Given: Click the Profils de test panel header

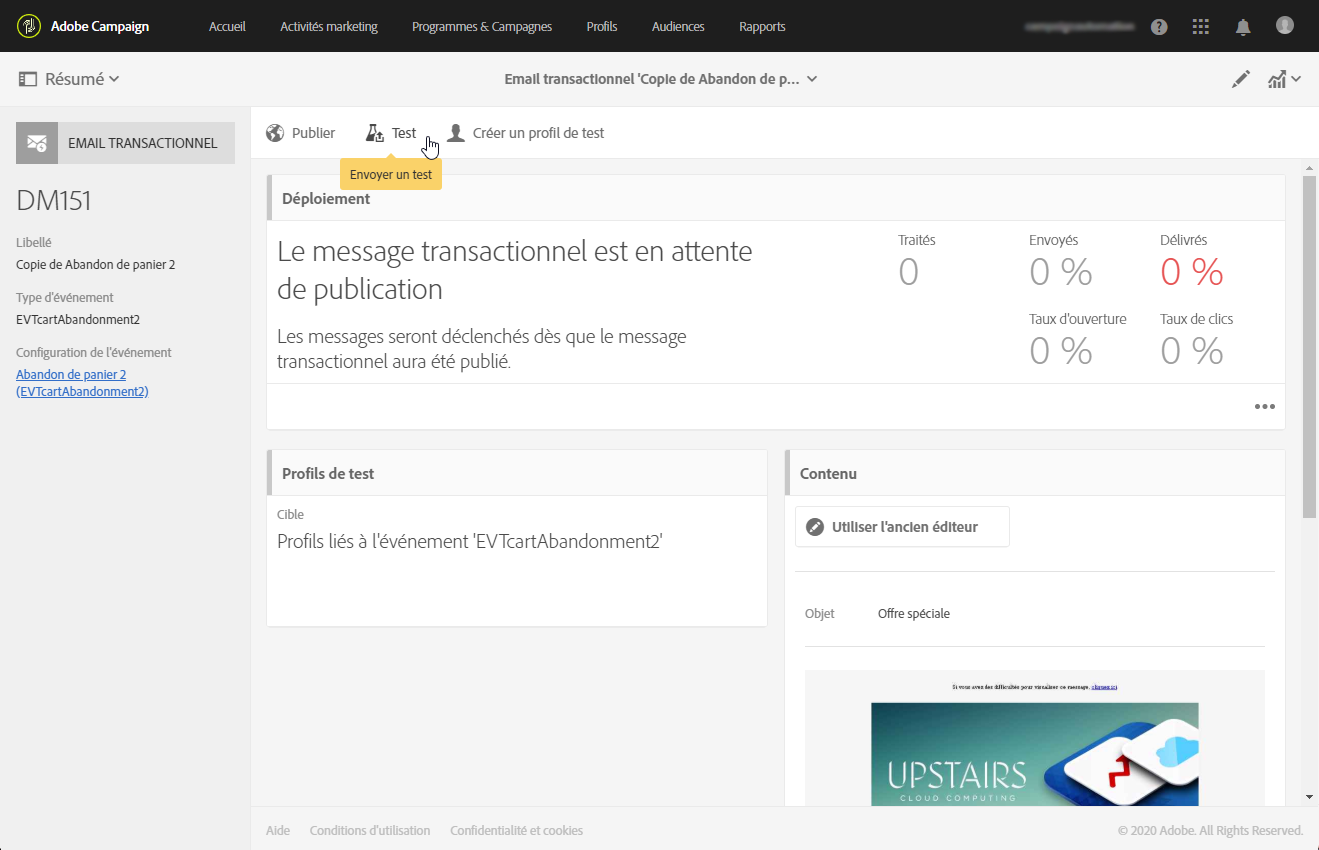Looking at the screenshot, I should [x=517, y=473].
